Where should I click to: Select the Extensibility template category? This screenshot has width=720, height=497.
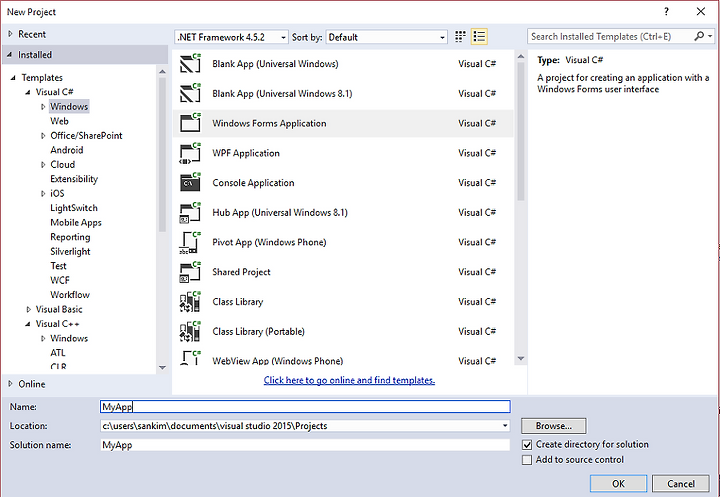74,179
